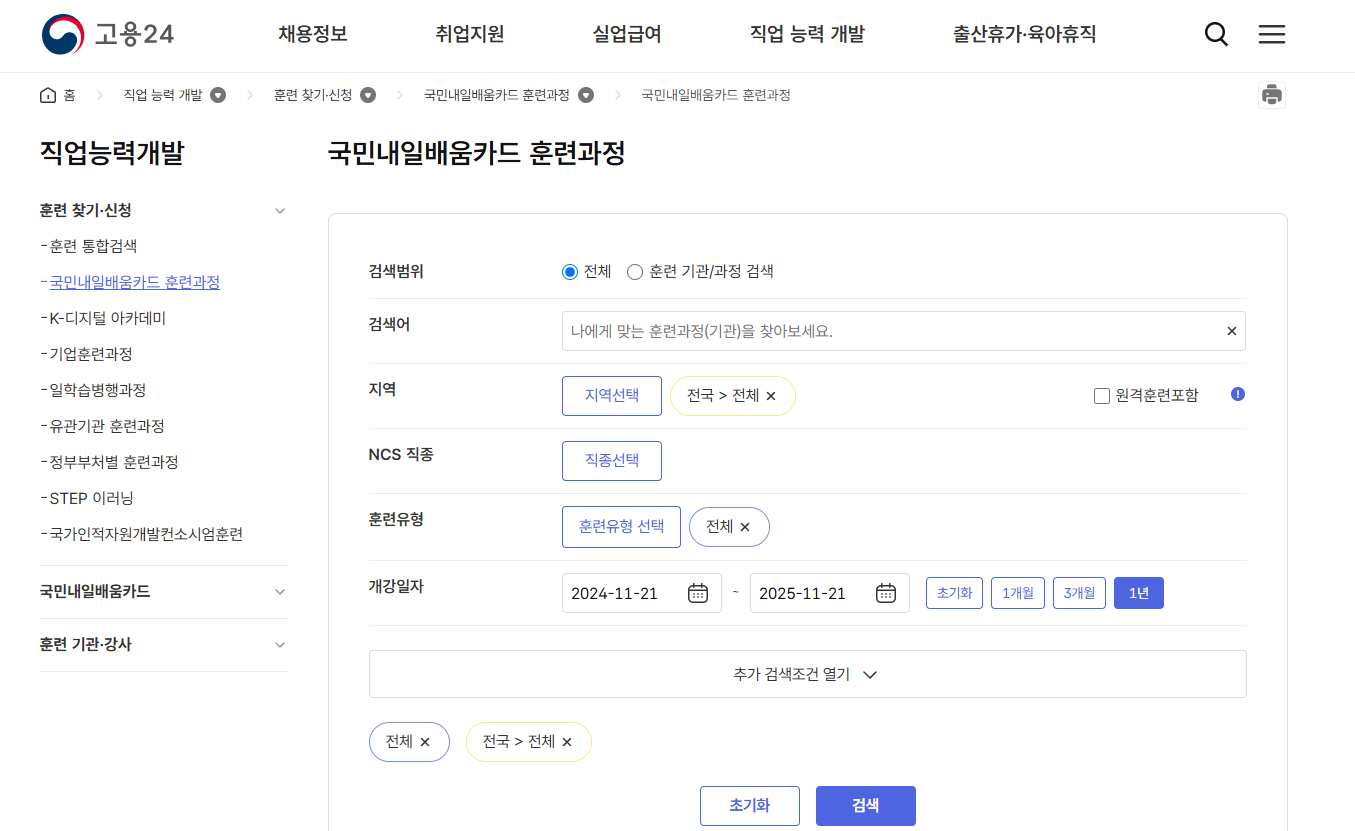
Task: Select the 훈련 기관/과정 검색 radio button
Action: click(x=634, y=272)
